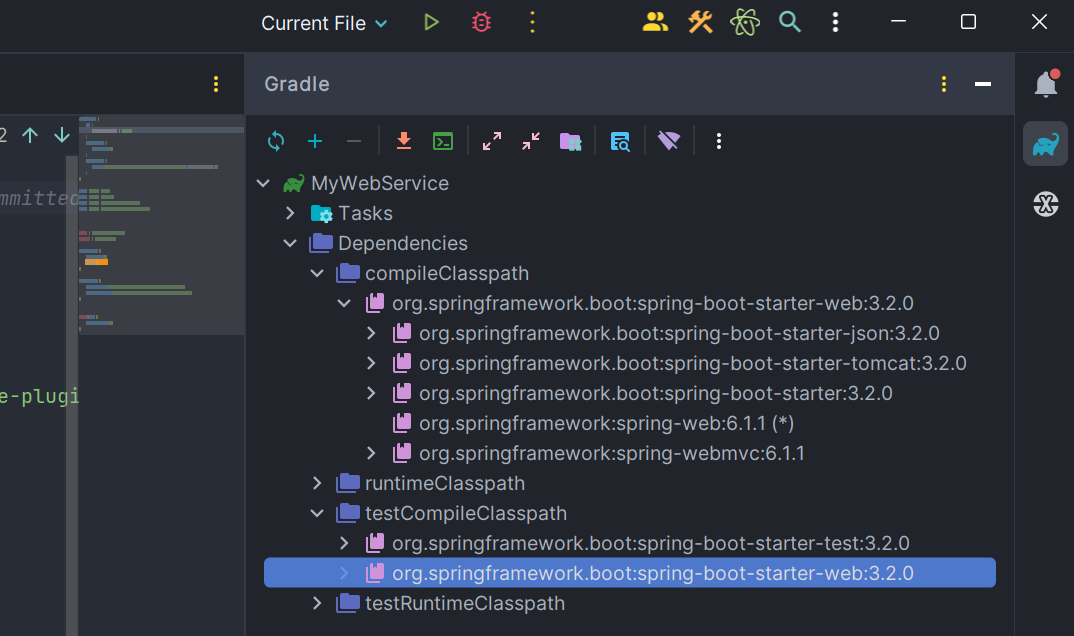The width and height of the screenshot is (1074, 636).
Task: Click the editor minimap code preview
Action: click(x=161, y=225)
